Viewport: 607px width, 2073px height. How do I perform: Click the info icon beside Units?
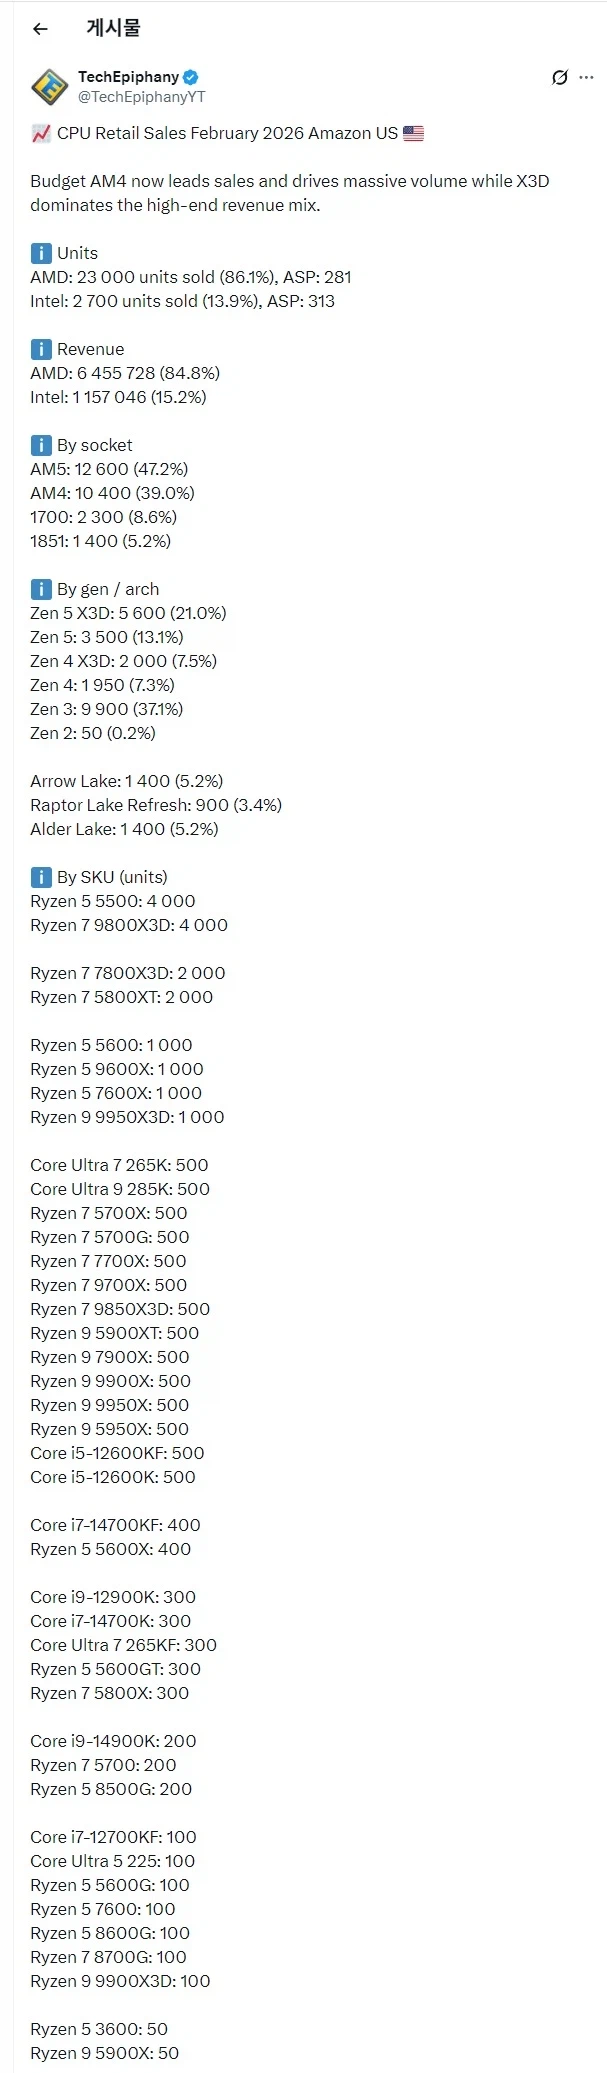point(41,253)
